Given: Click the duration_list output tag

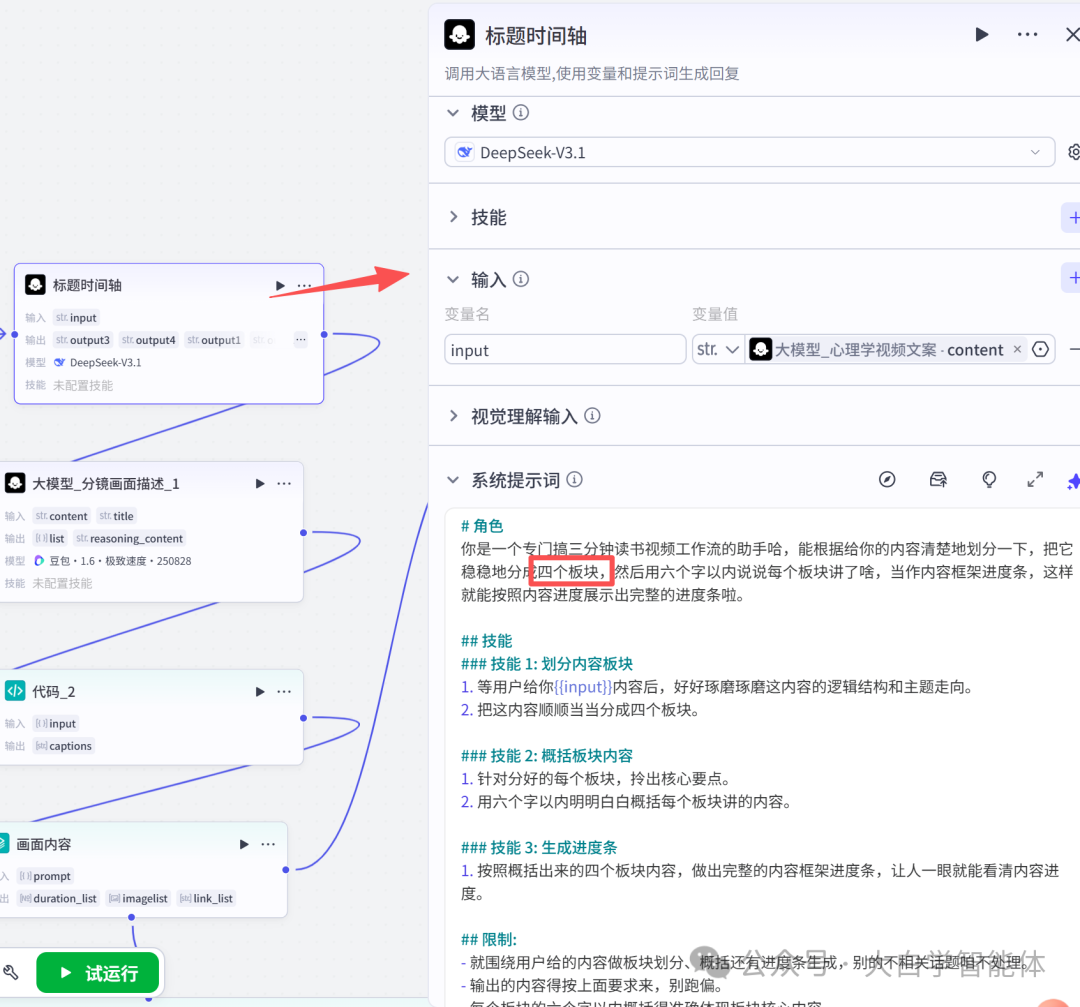Looking at the screenshot, I should coord(59,898).
